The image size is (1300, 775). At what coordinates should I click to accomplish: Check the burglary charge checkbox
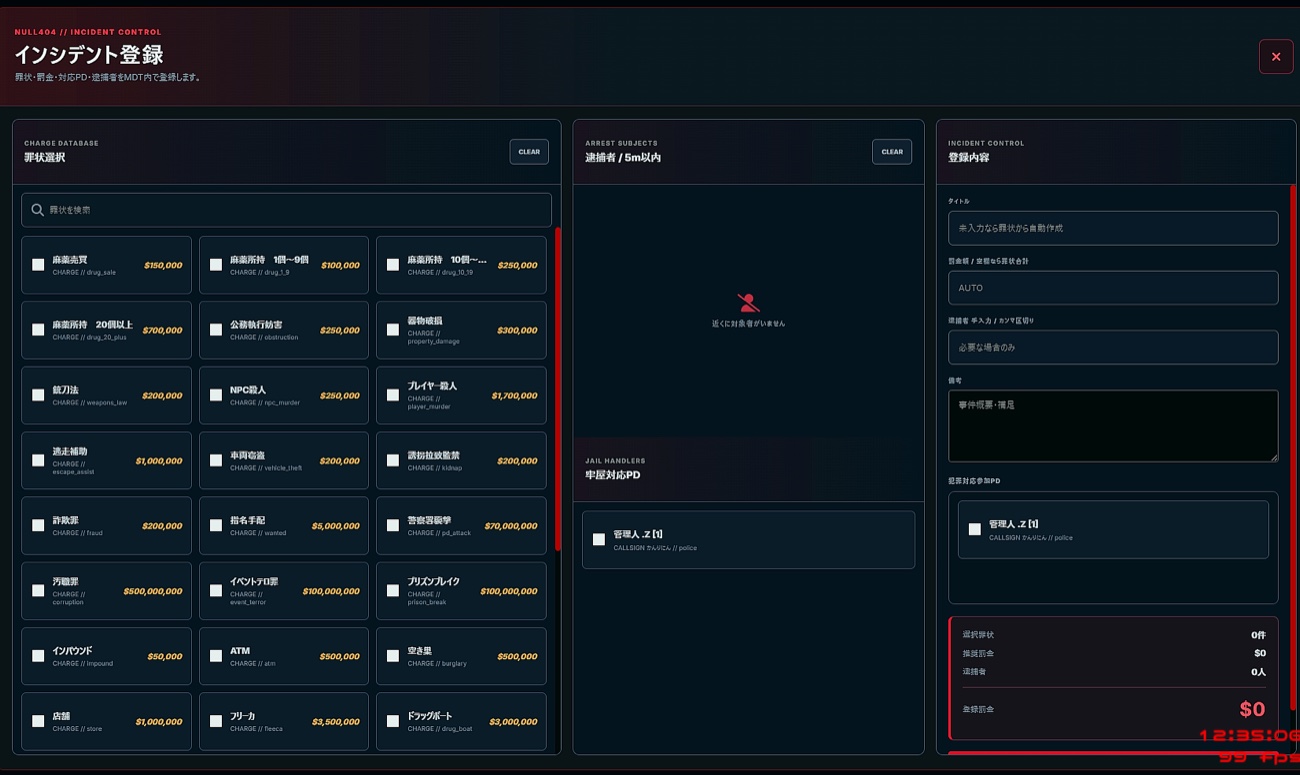393,656
